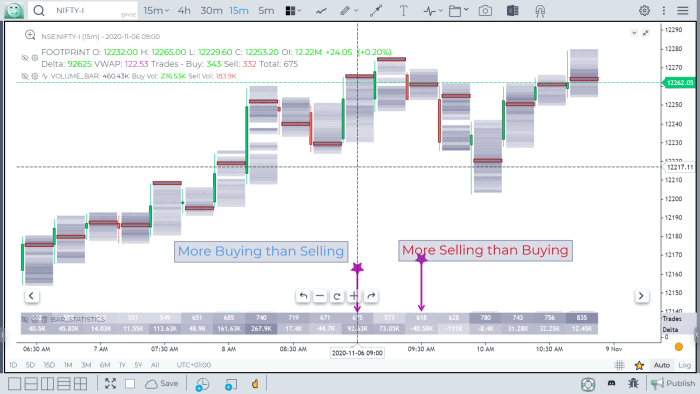Toggle the grid lines icon
700x394 pixels.
(x=619, y=365)
